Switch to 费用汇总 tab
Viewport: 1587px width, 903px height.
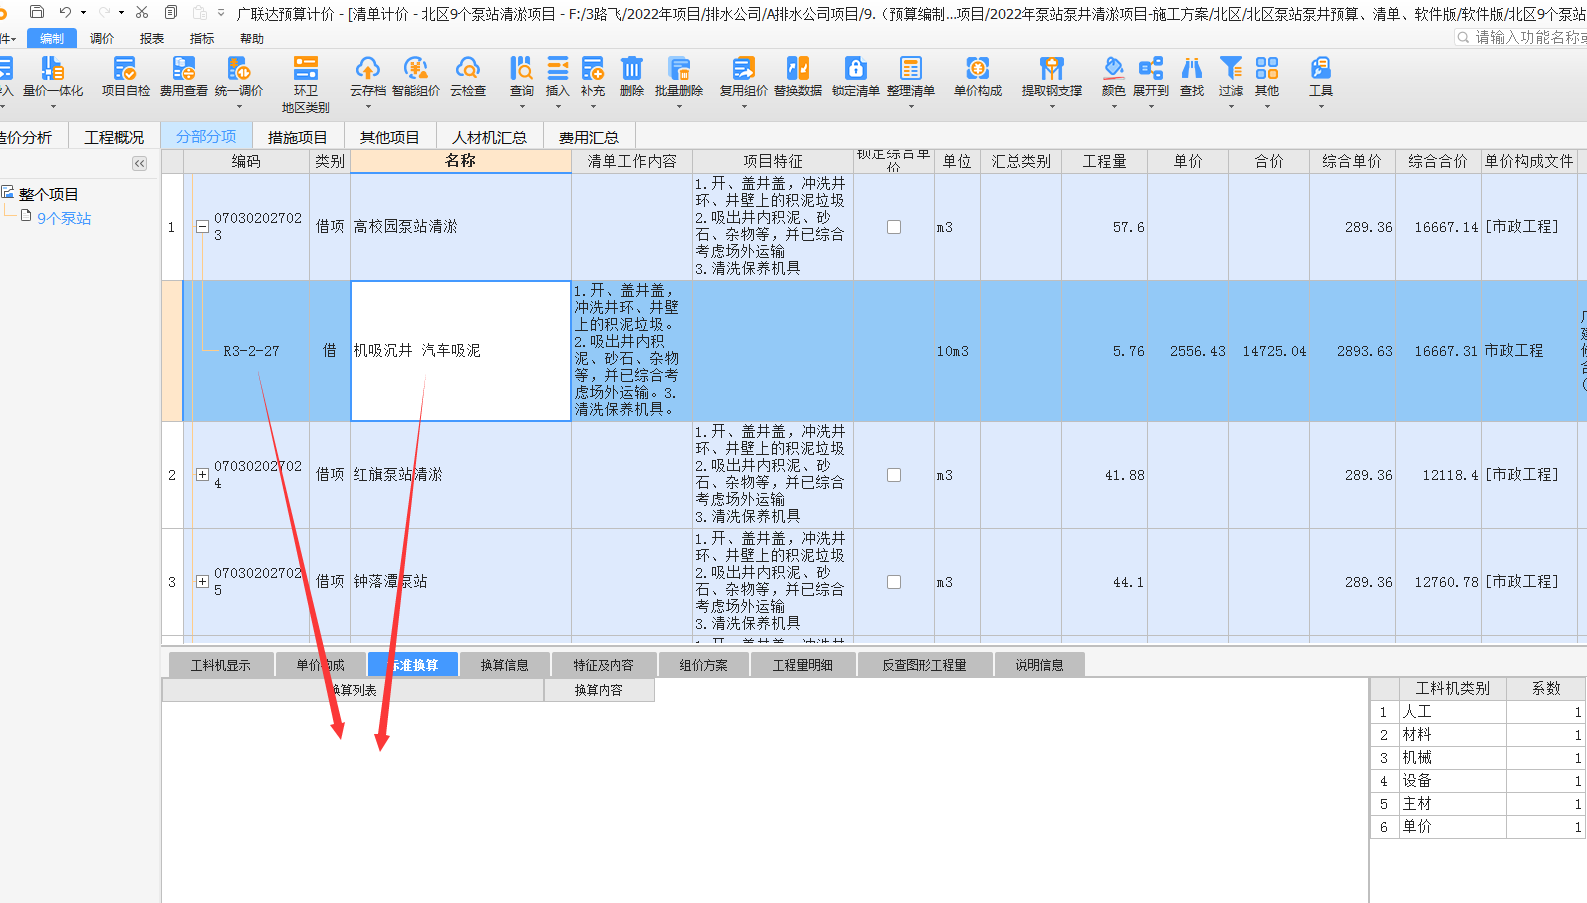coord(589,137)
